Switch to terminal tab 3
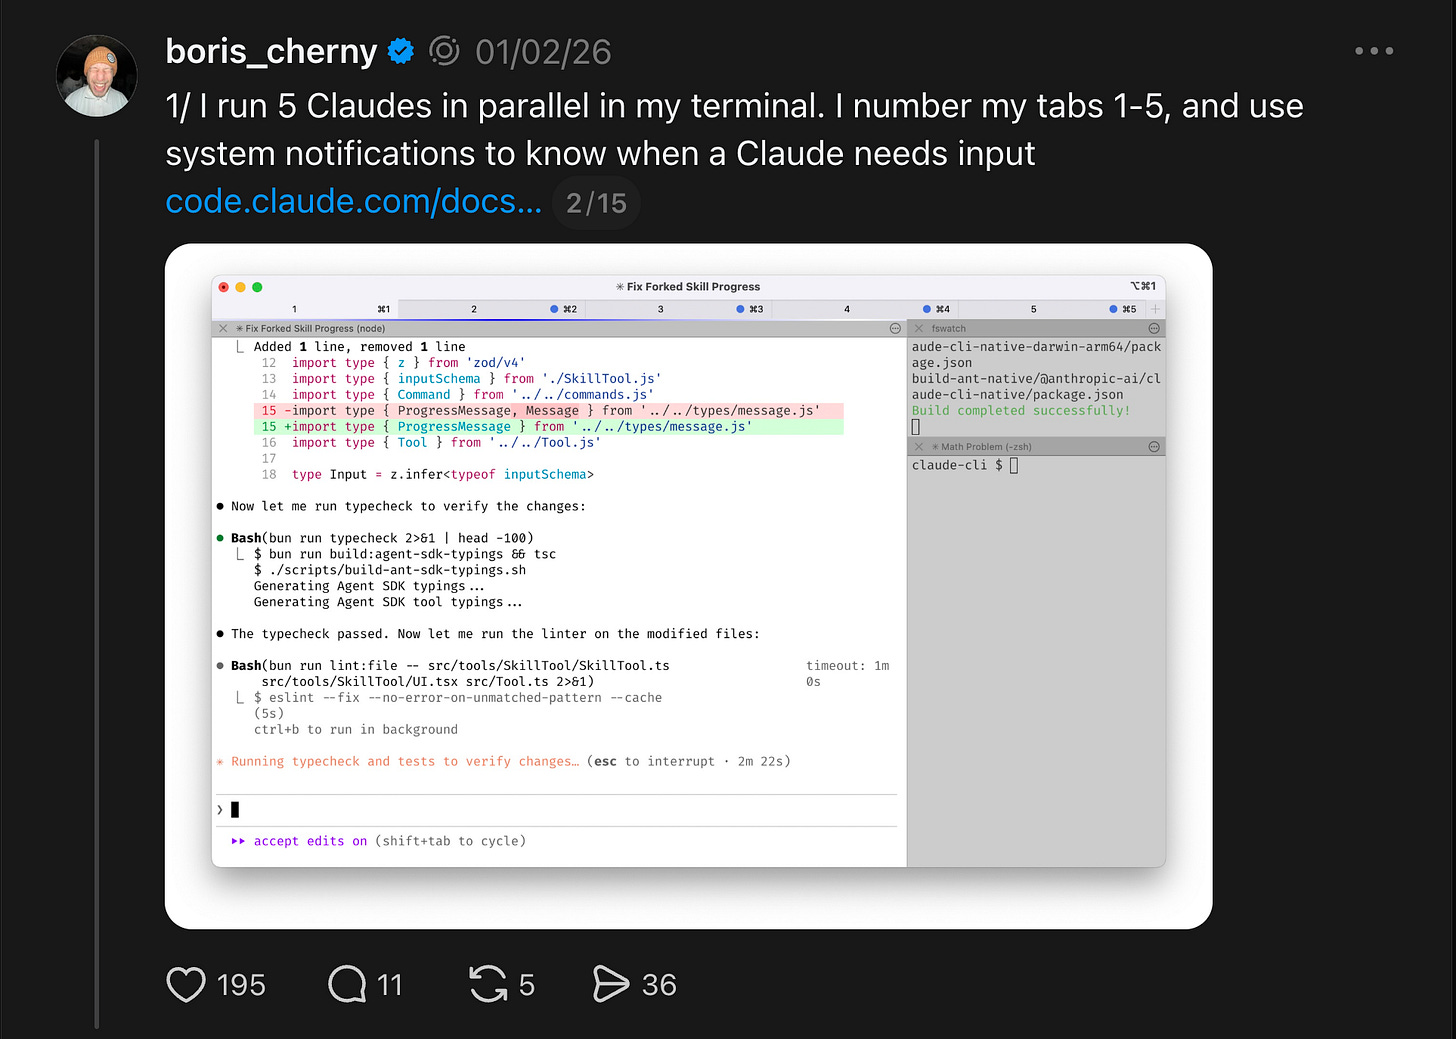The width and height of the screenshot is (1456, 1039). 678,309
